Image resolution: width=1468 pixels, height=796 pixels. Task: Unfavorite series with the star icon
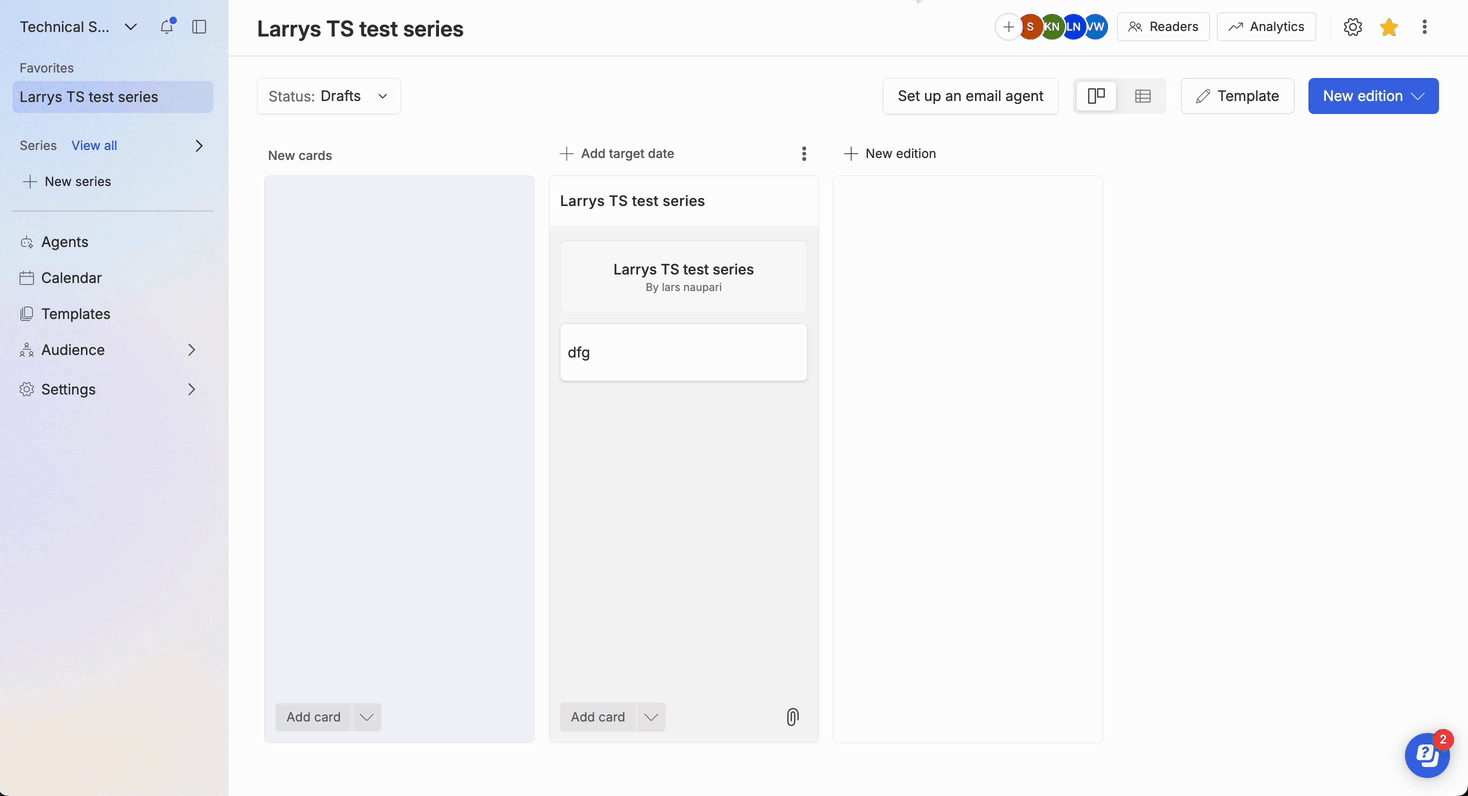[x=1389, y=27]
